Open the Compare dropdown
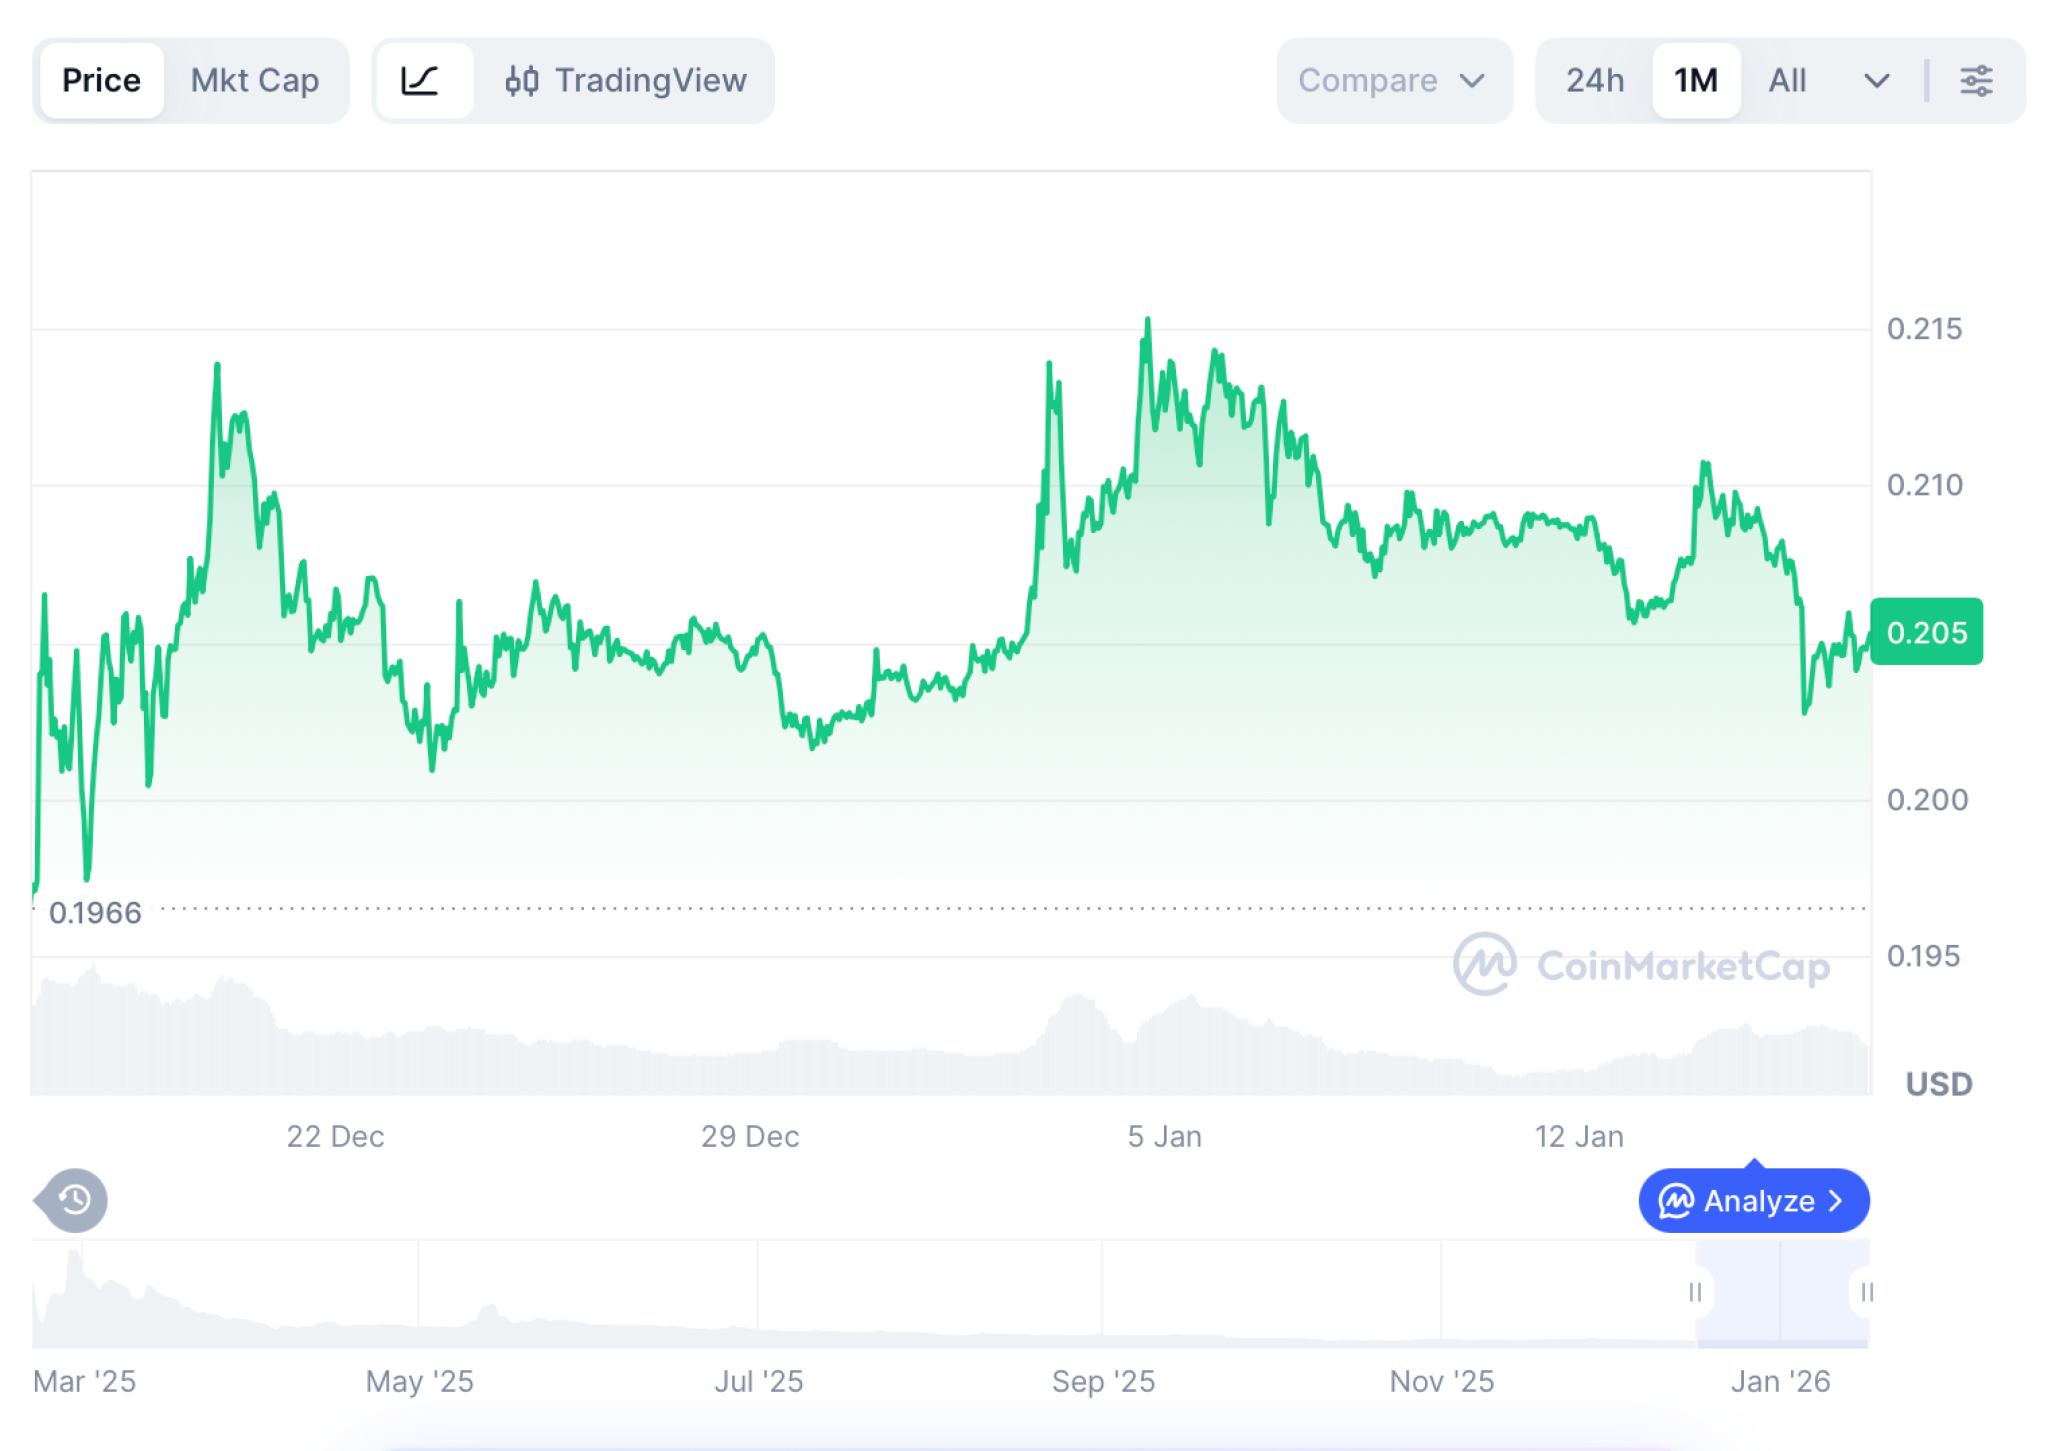2048x1451 pixels. pyautogui.click(x=1394, y=80)
